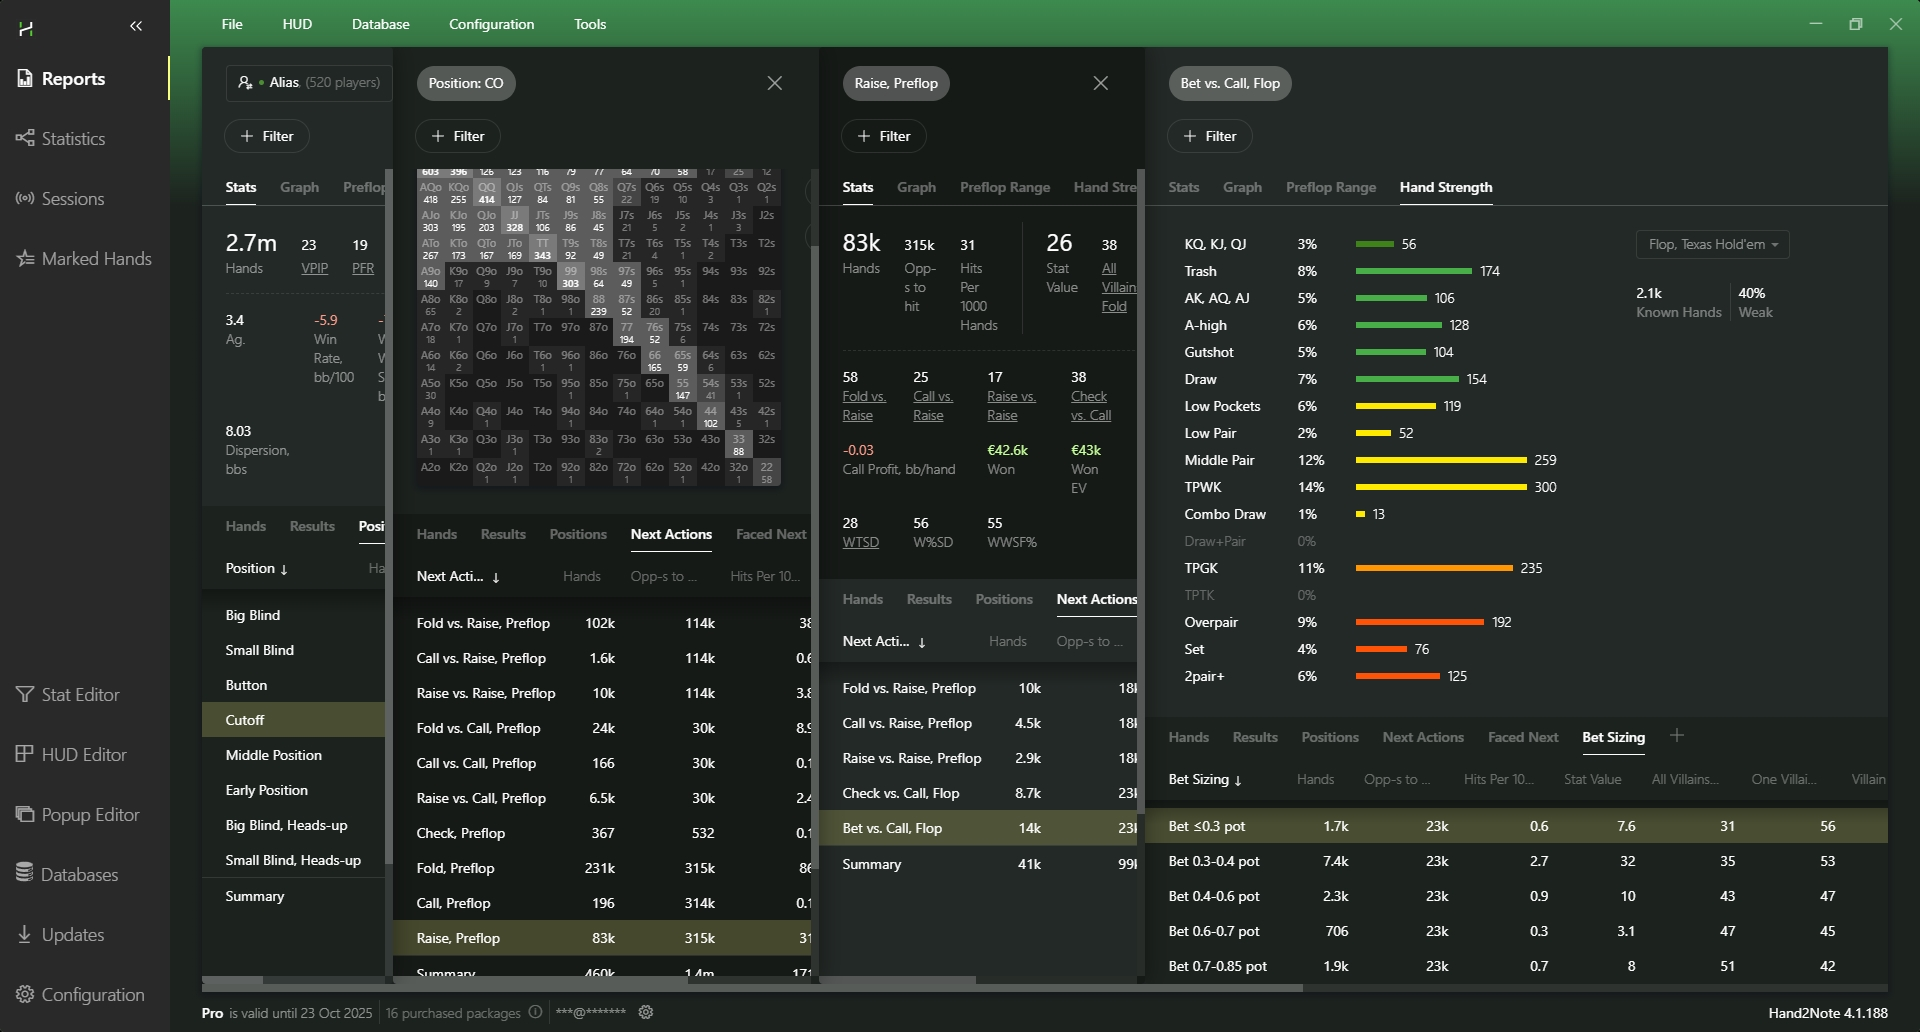The image size is (1920, 1032).
Task: Open the Database menu
Action: coord(380,24)
